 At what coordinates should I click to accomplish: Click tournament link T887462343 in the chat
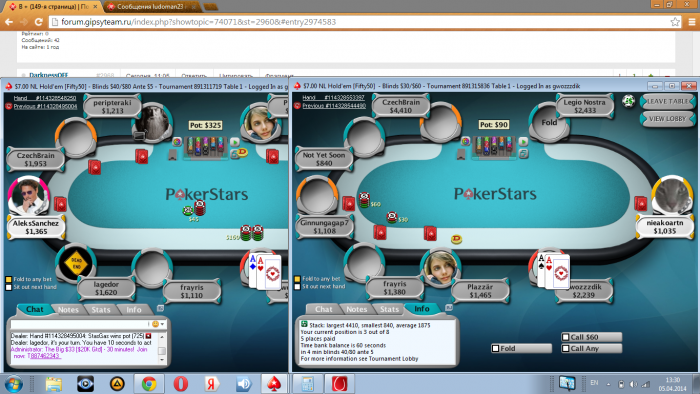coord(44,356)
